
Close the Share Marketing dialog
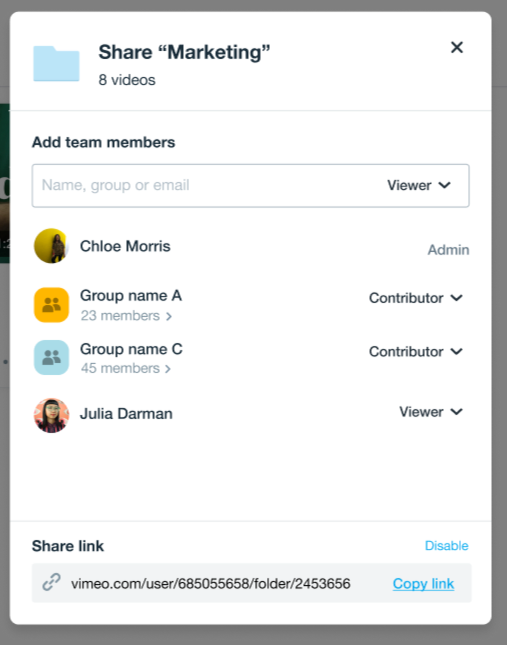[x=457, y=47]
